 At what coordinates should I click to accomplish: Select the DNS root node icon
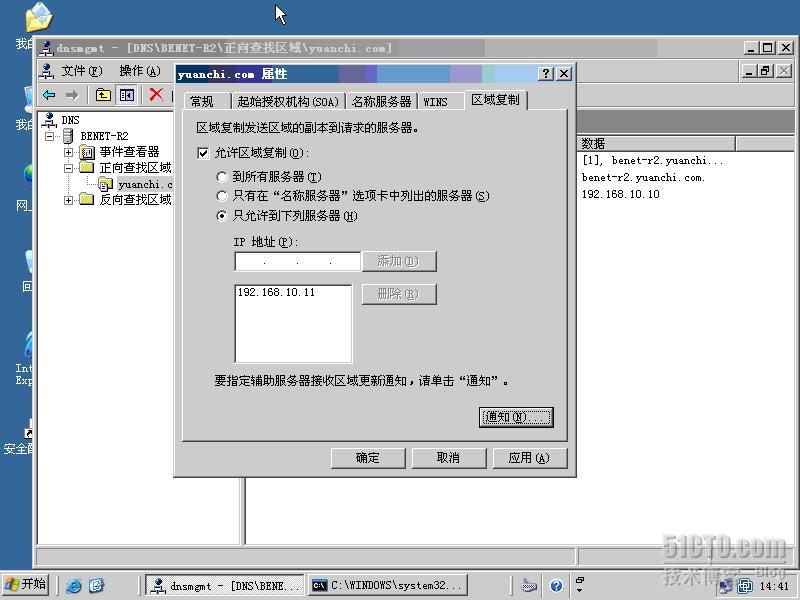pos(49,120)
